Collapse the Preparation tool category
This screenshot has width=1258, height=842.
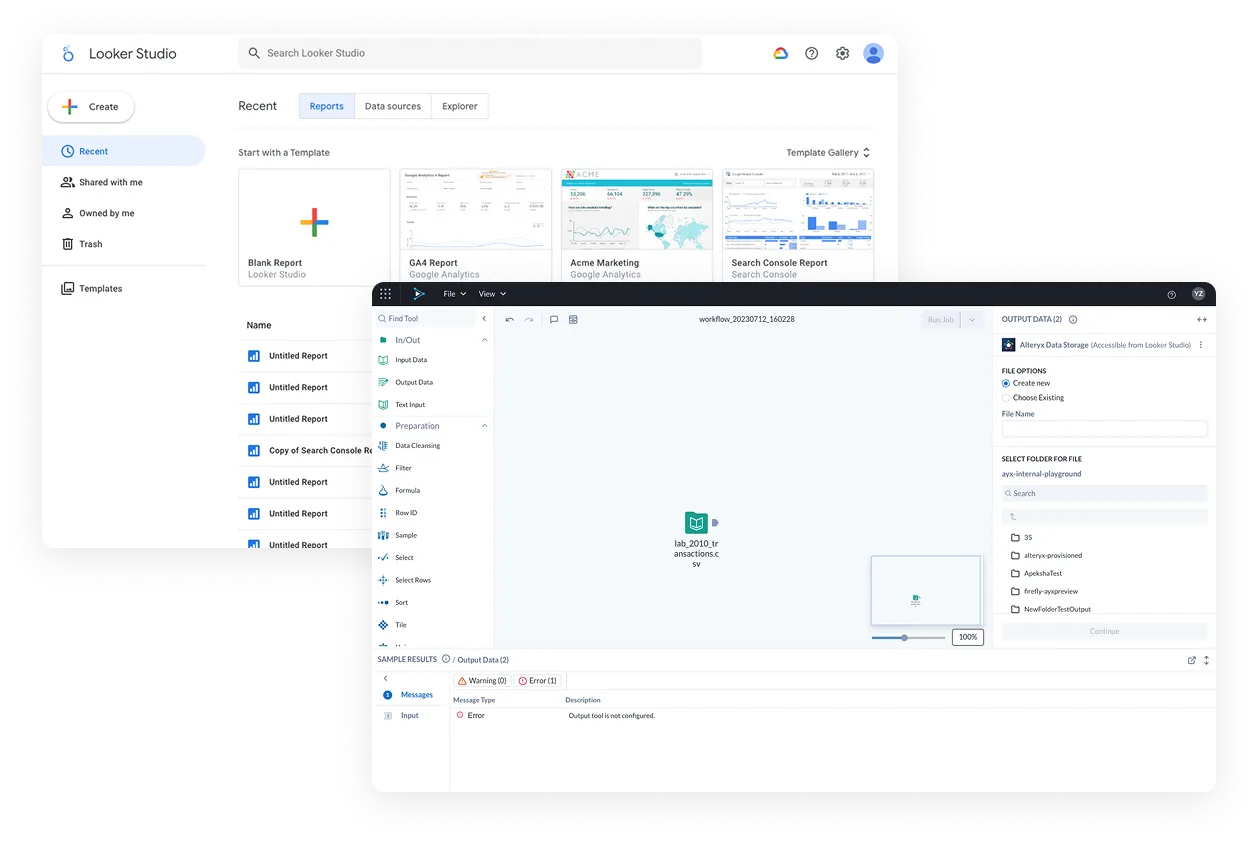(x=485, y=426)
